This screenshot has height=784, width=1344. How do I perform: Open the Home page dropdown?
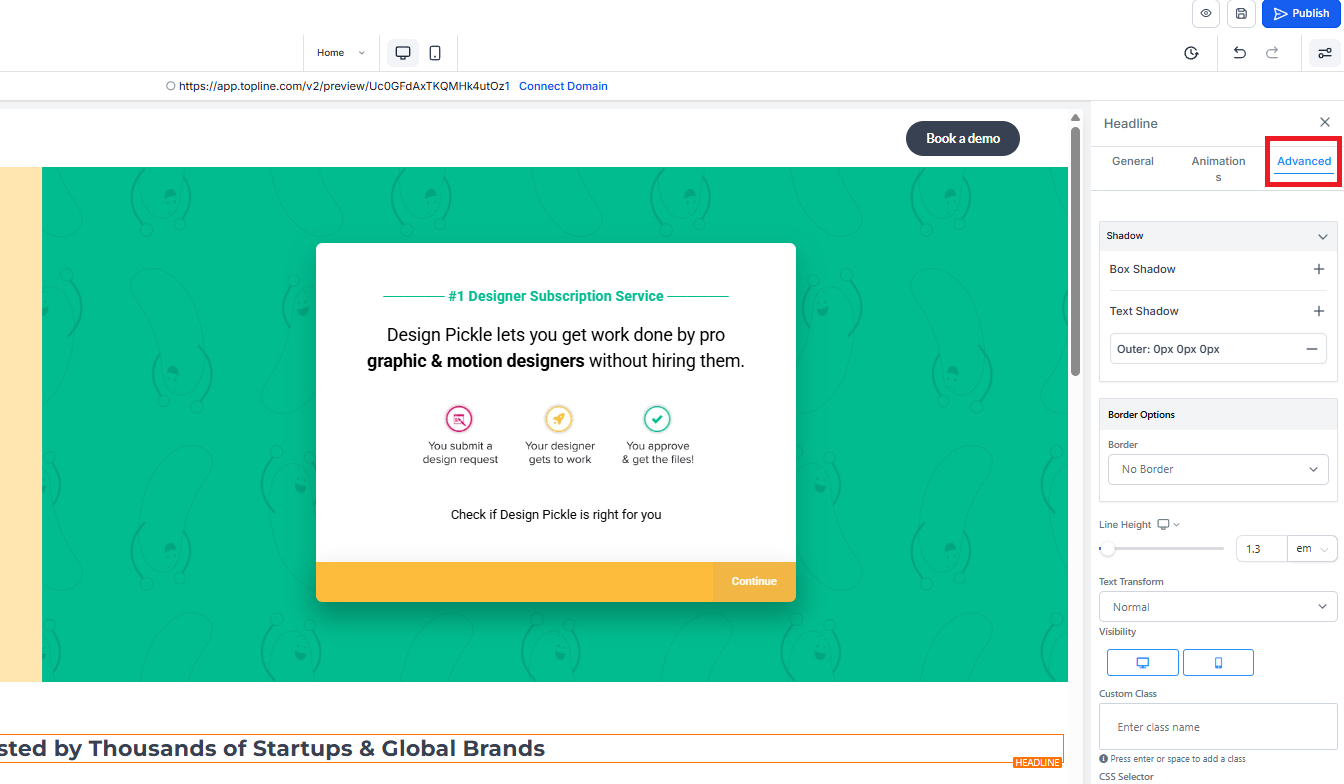tap(341, 53)
